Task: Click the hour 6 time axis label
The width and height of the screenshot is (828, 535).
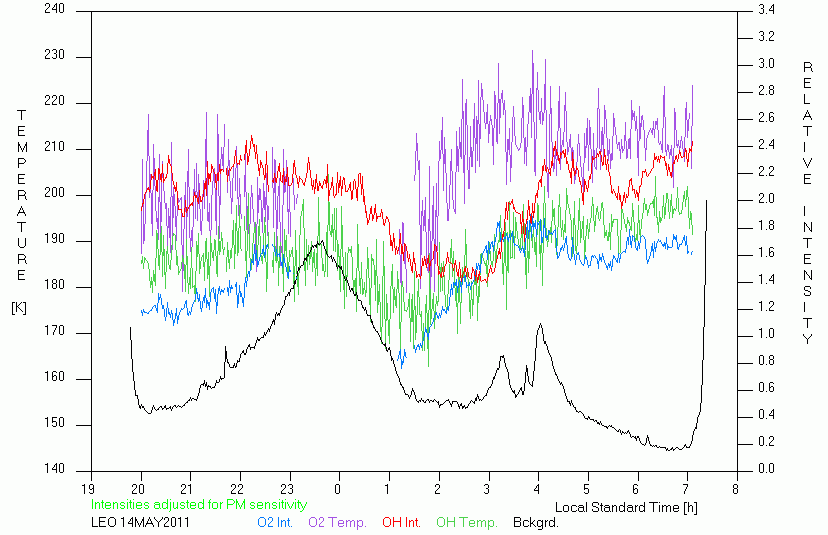Action: tap(636, 489)
